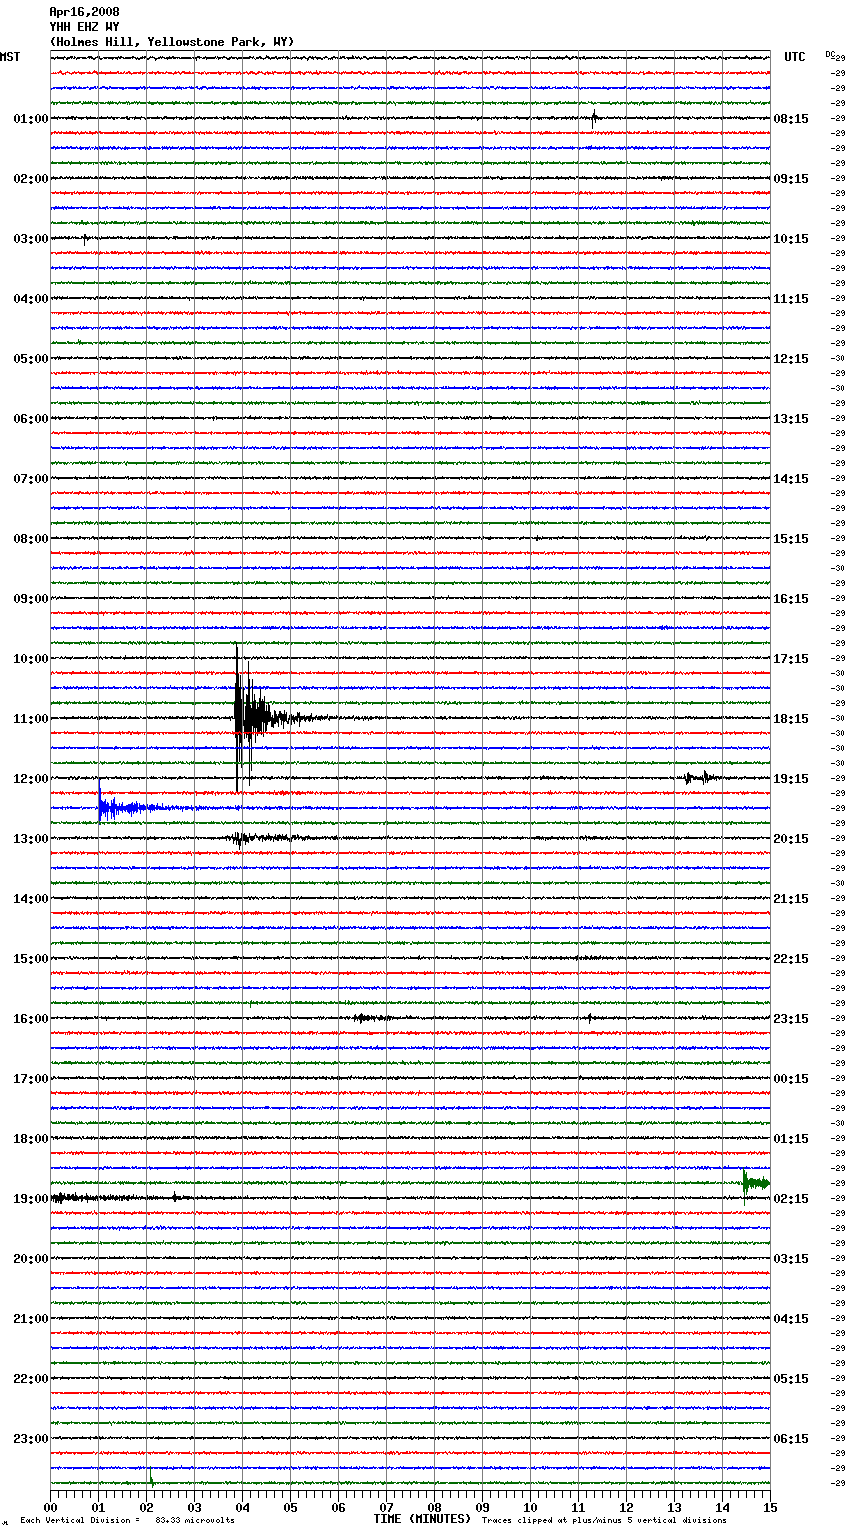Click the Each Vertical Division 83.33 microvolts note
This screenshot has width=850, height=1534.
[127, 1520]
